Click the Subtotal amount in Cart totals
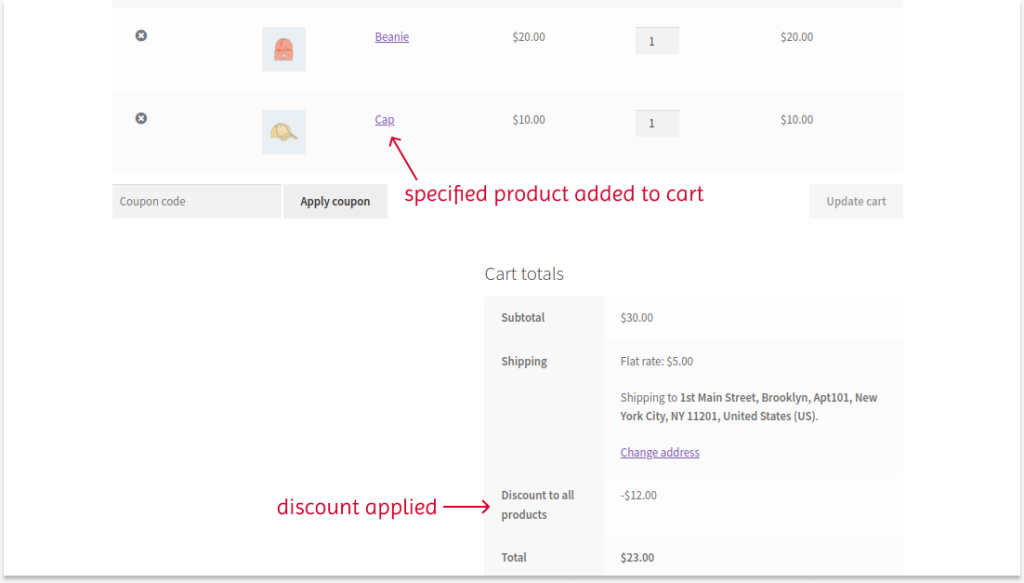This screenshot has height=583, width=1024. coord(637,317)
